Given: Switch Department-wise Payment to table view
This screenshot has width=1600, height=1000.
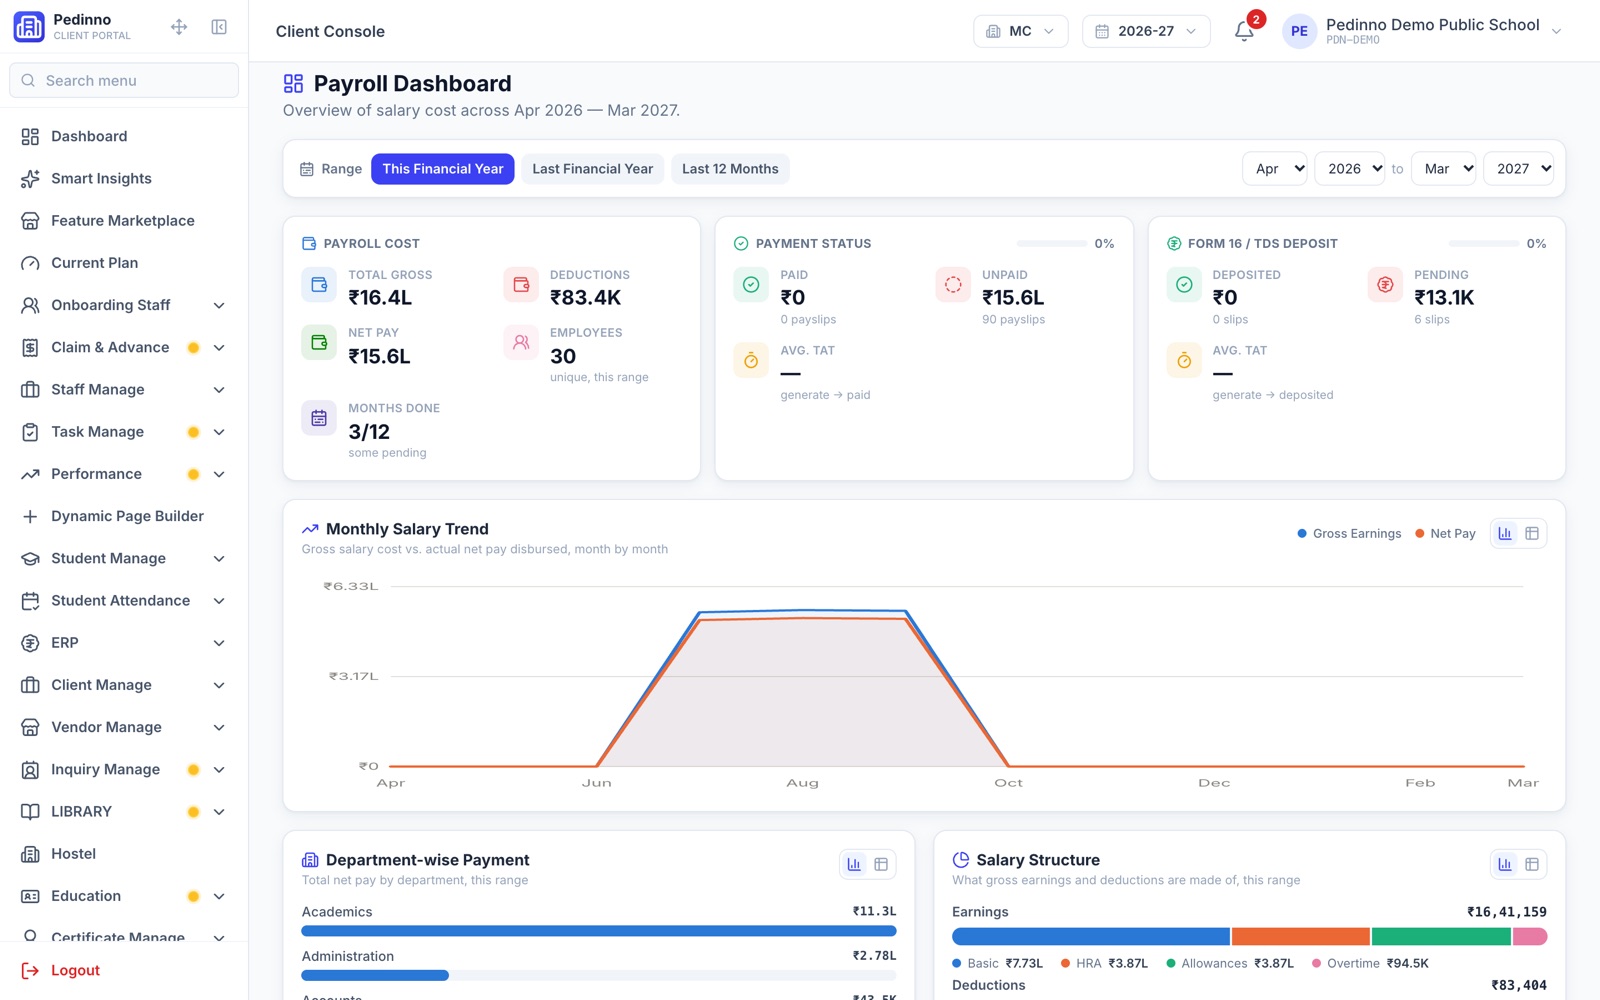Looking at the screenshot, I should tap(881, 864).
